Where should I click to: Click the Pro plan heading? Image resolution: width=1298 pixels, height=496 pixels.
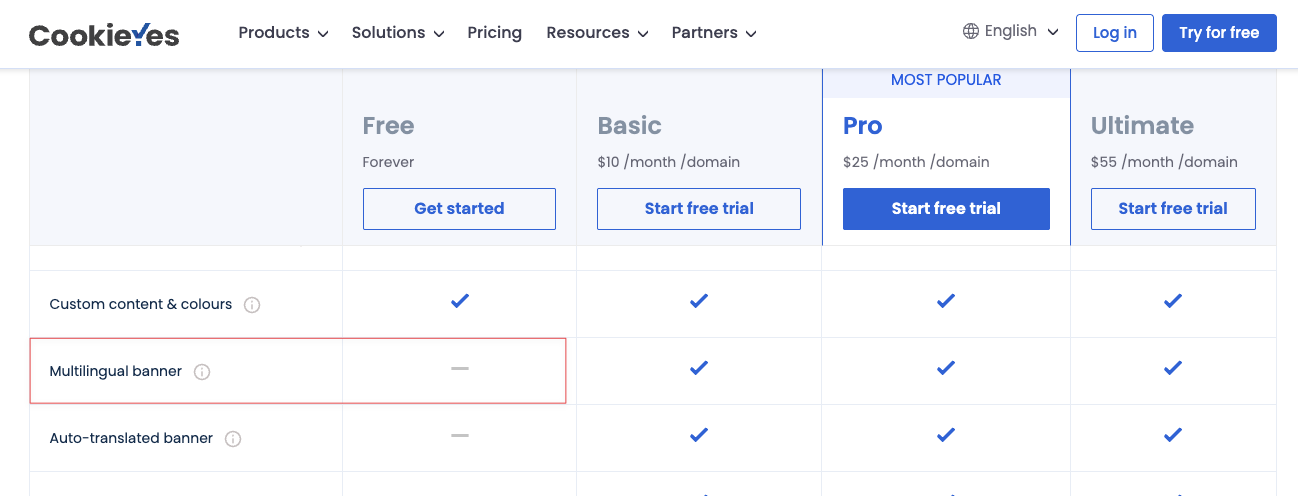[862, 126]
